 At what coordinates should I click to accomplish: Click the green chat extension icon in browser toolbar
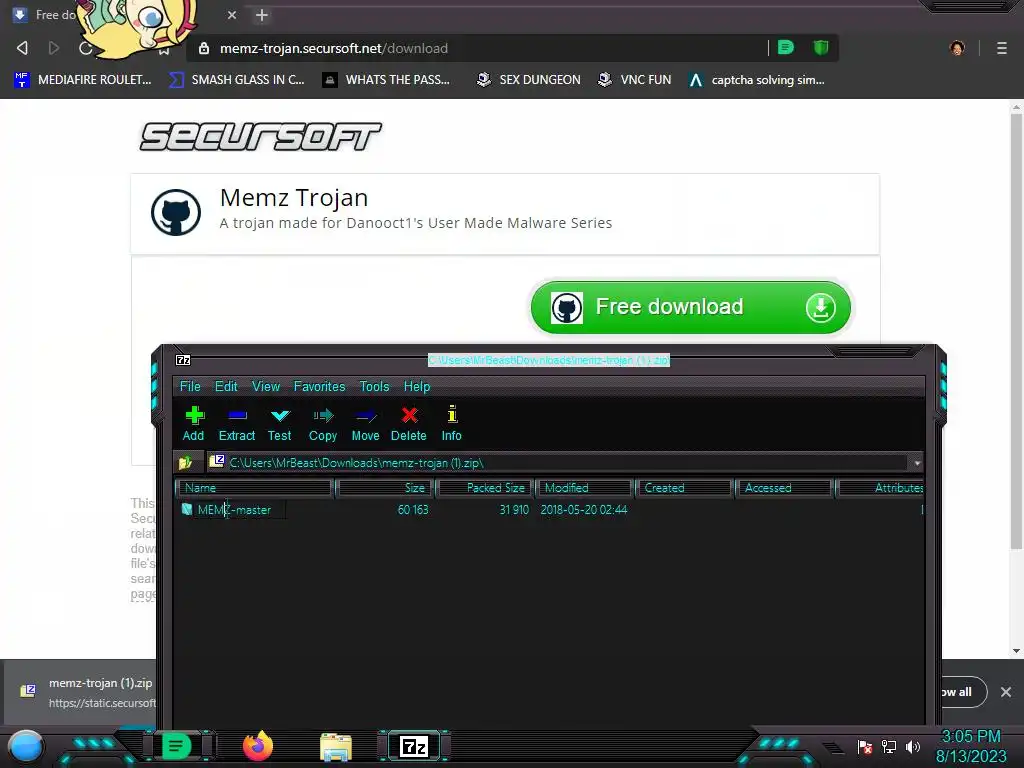(786, 47)
